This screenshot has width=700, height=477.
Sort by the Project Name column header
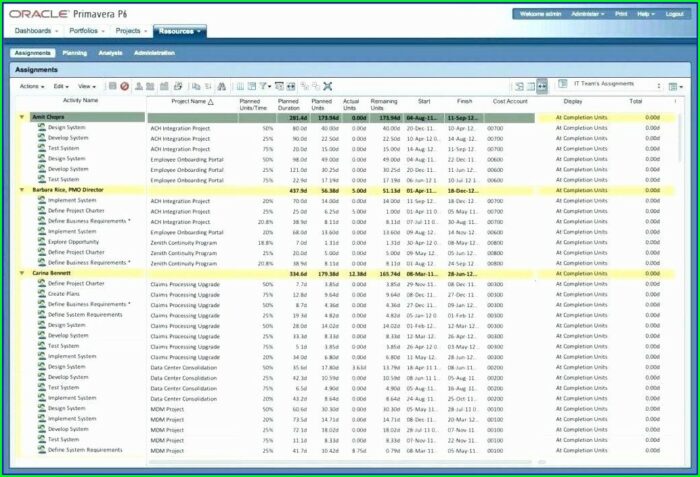click(x=192, y=102)
